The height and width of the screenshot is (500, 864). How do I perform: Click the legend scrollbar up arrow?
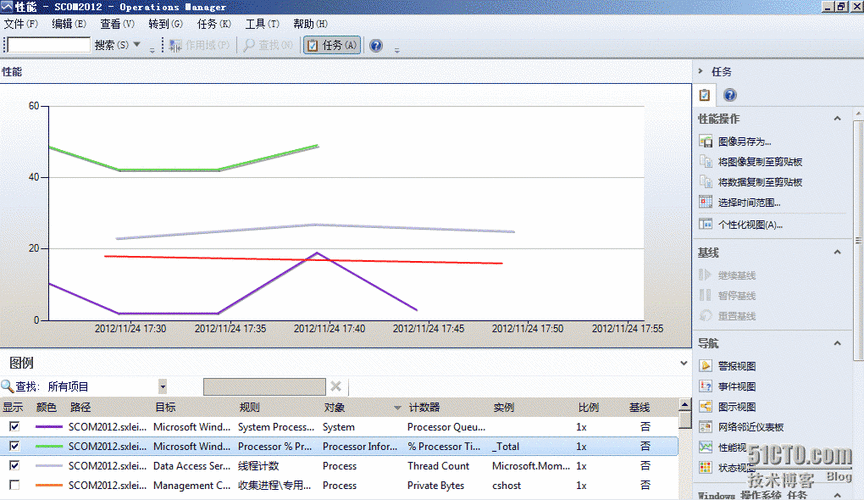tap(685, 405)
